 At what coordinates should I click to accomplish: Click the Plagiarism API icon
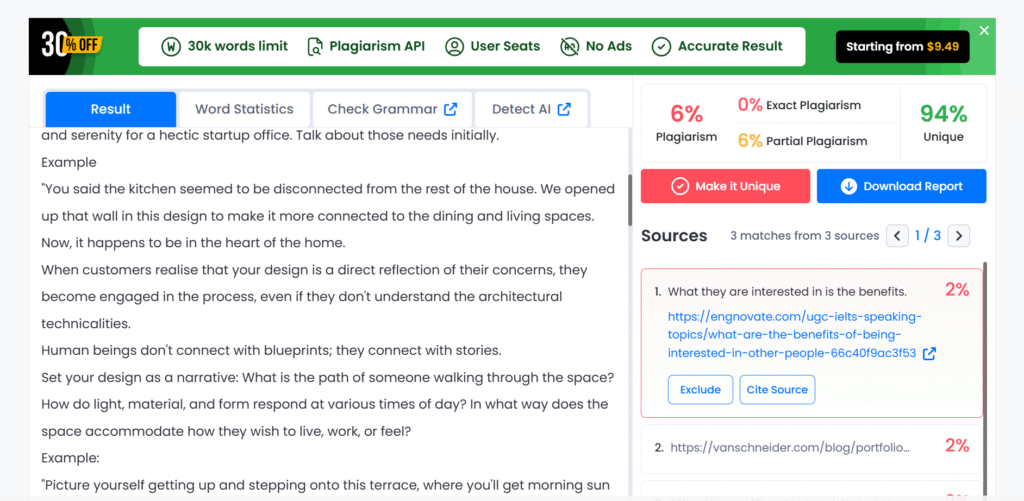(x=315, y=46)
